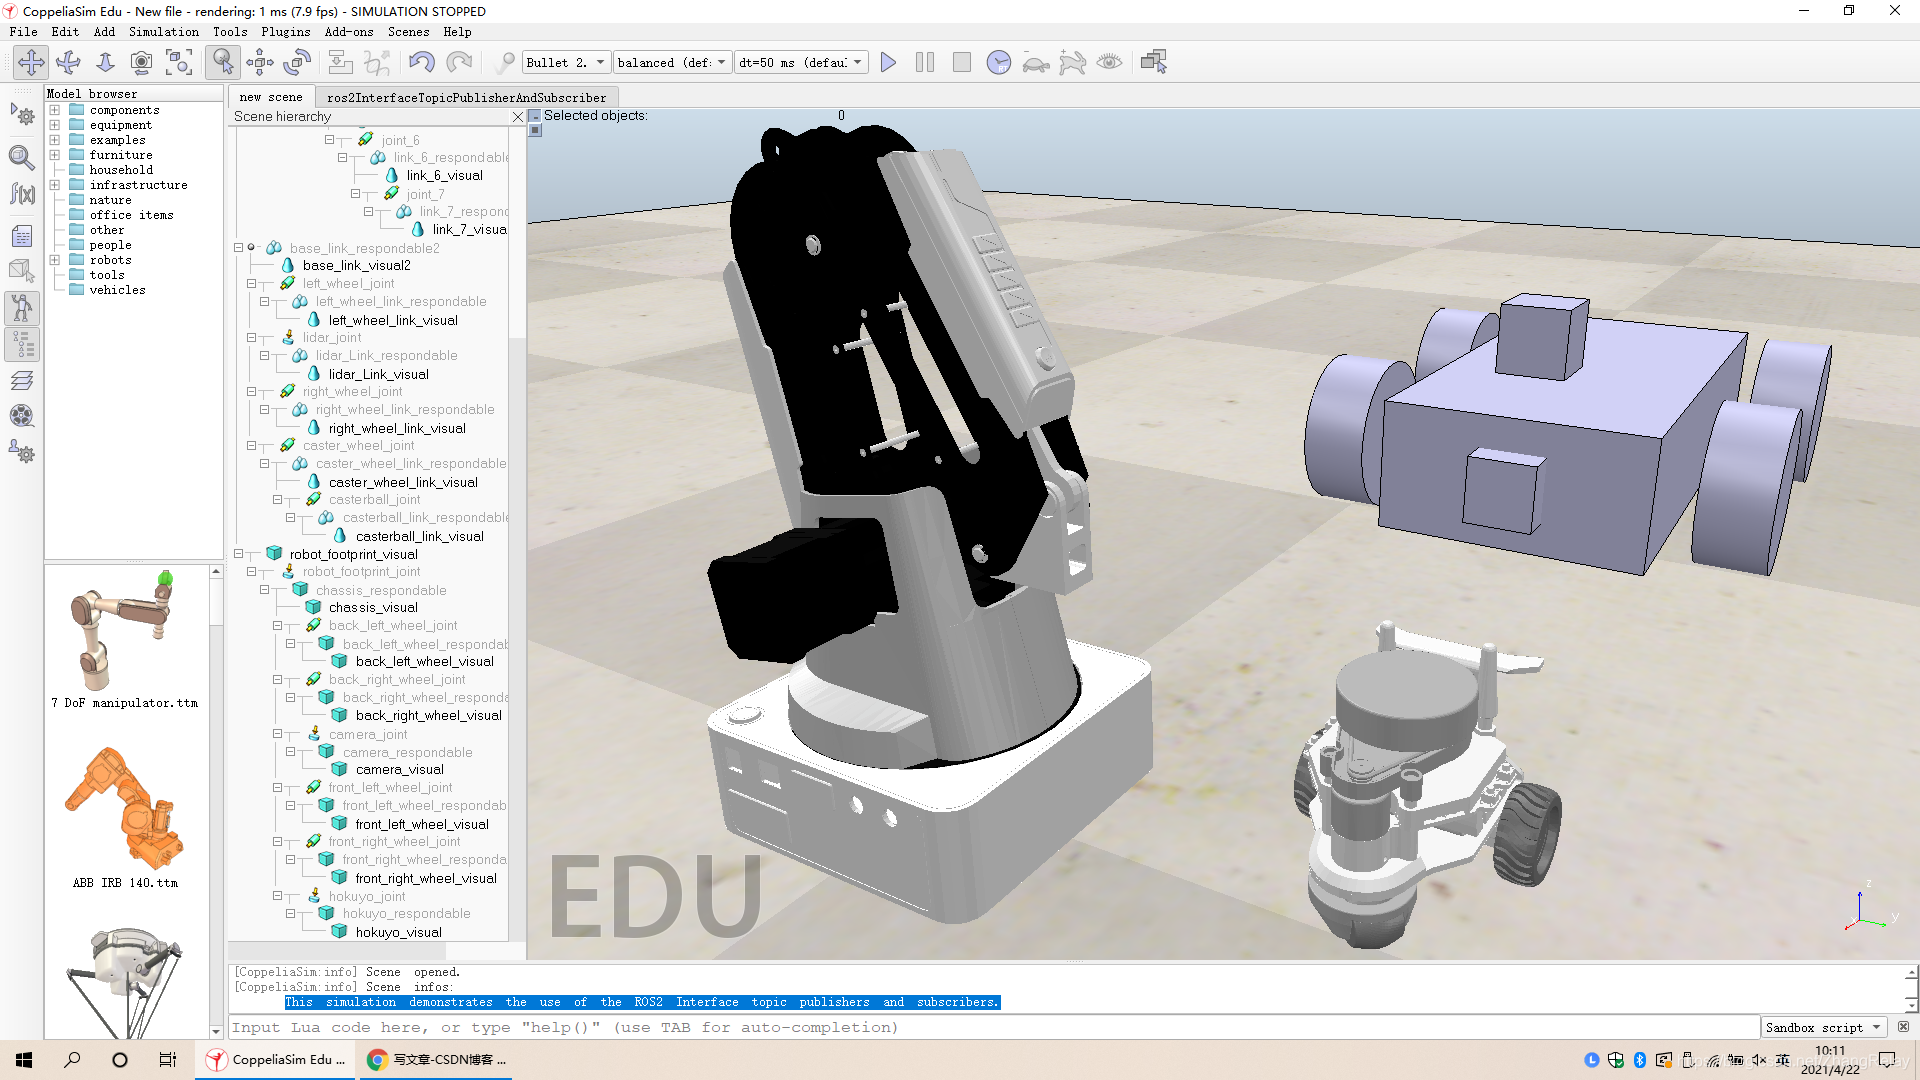
Task: Click the camera pan tool icon
Action: pyautogui.click(x=31, y=62)
